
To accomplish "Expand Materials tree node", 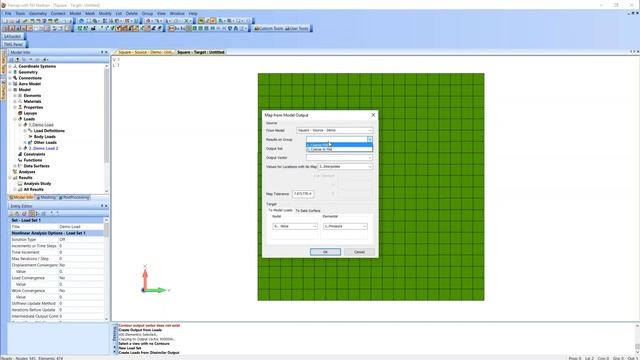I will (15, 101).
